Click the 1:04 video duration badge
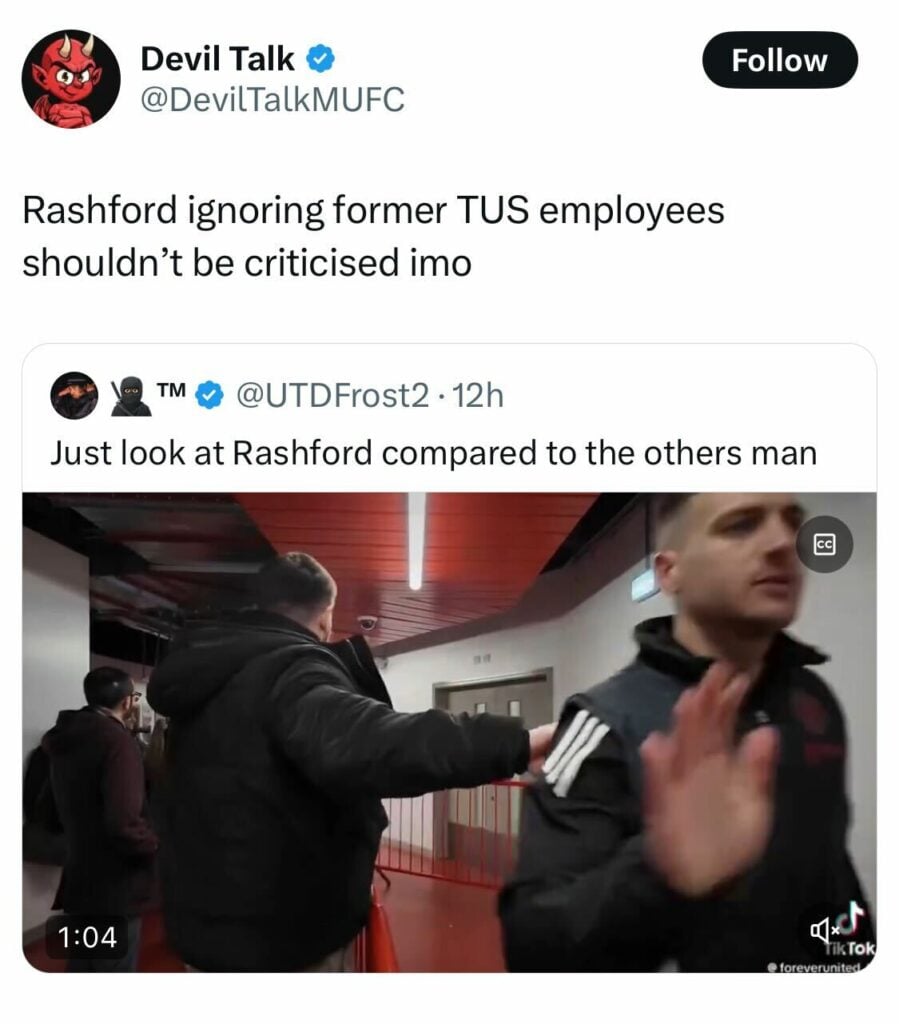This screenshot has width=899, height=1024. 87,937
